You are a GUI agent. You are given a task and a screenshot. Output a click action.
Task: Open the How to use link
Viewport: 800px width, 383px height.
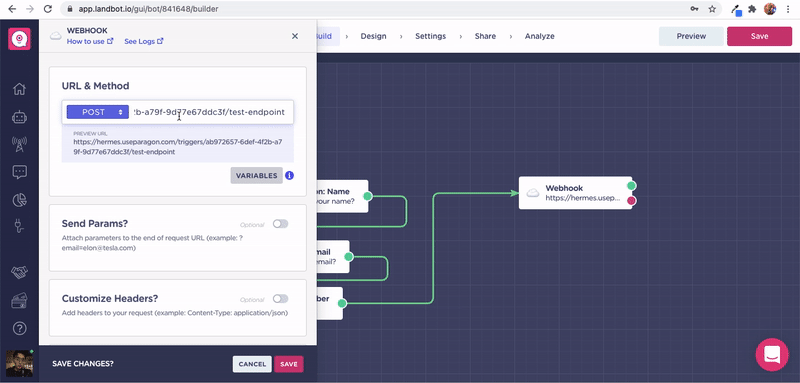pos(90,41)
